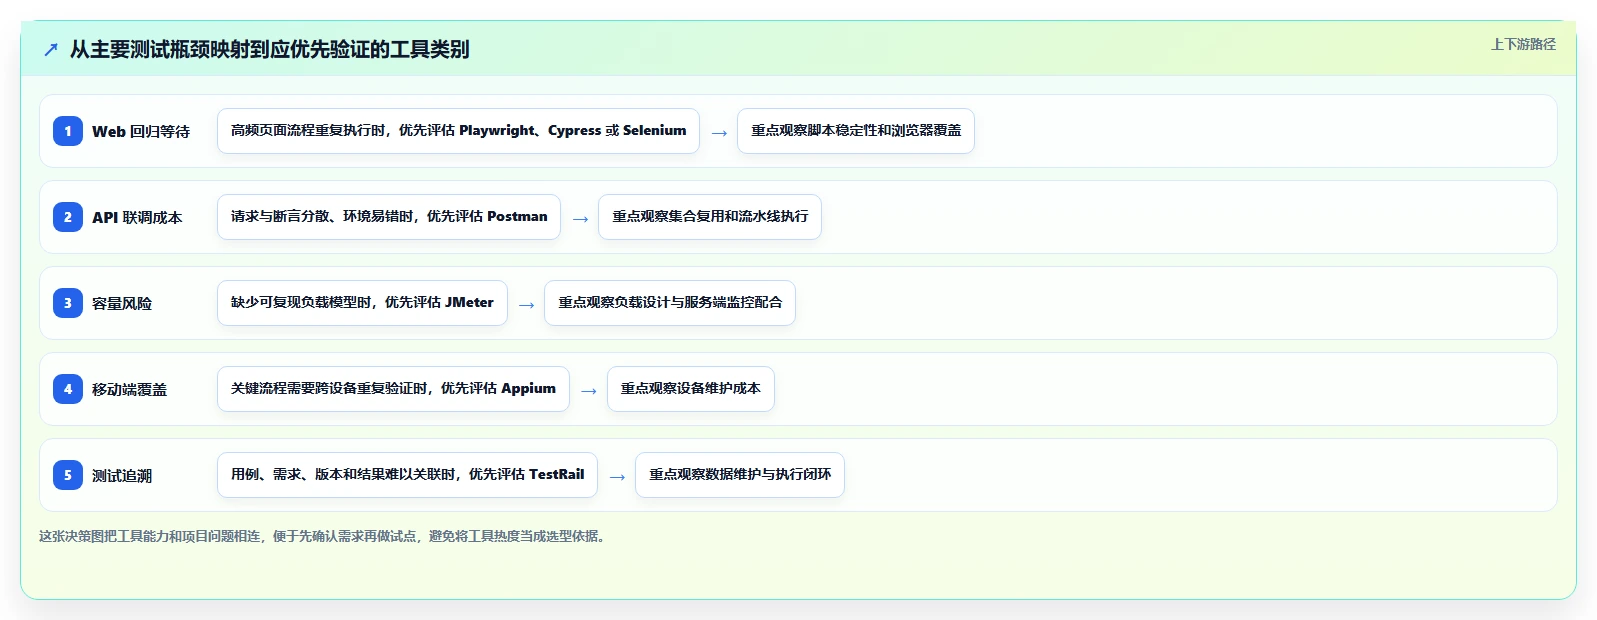The width and height of the screenshot is (1597, 620).
Task: Click the arrow in the Web 回归等待 row
Action: click(719, 132)
